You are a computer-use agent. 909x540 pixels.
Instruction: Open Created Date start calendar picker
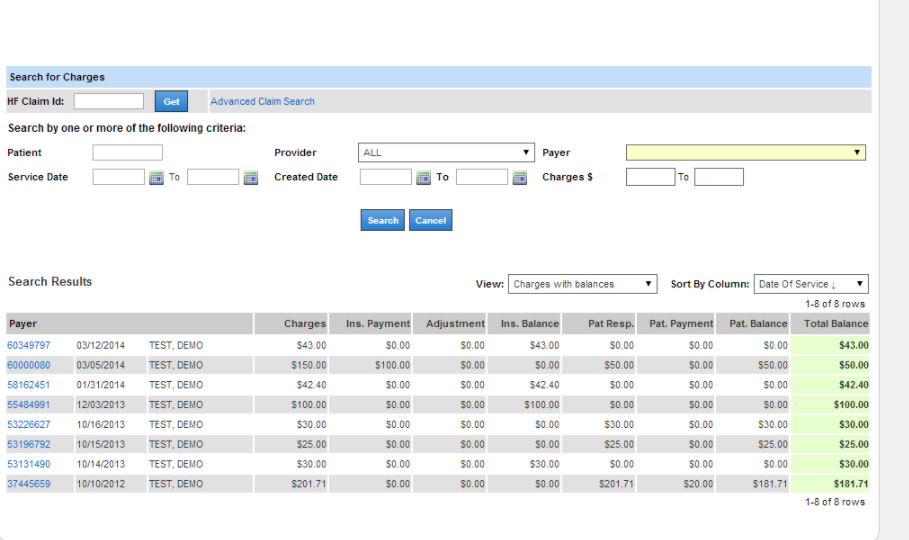click(x=424, y=177)
